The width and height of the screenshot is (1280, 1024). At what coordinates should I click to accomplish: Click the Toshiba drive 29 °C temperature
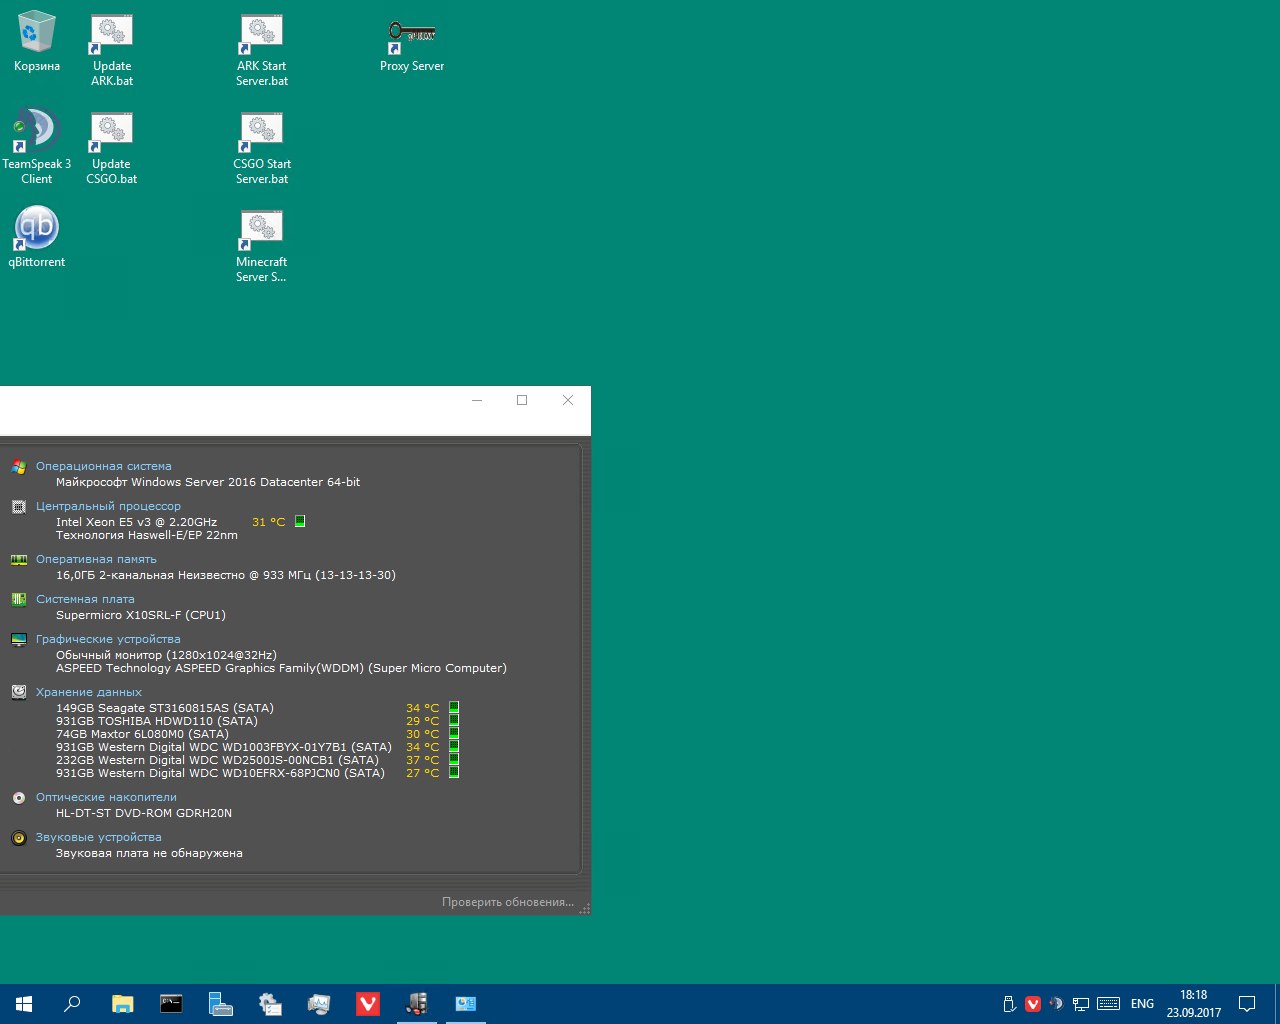(422, 721)
